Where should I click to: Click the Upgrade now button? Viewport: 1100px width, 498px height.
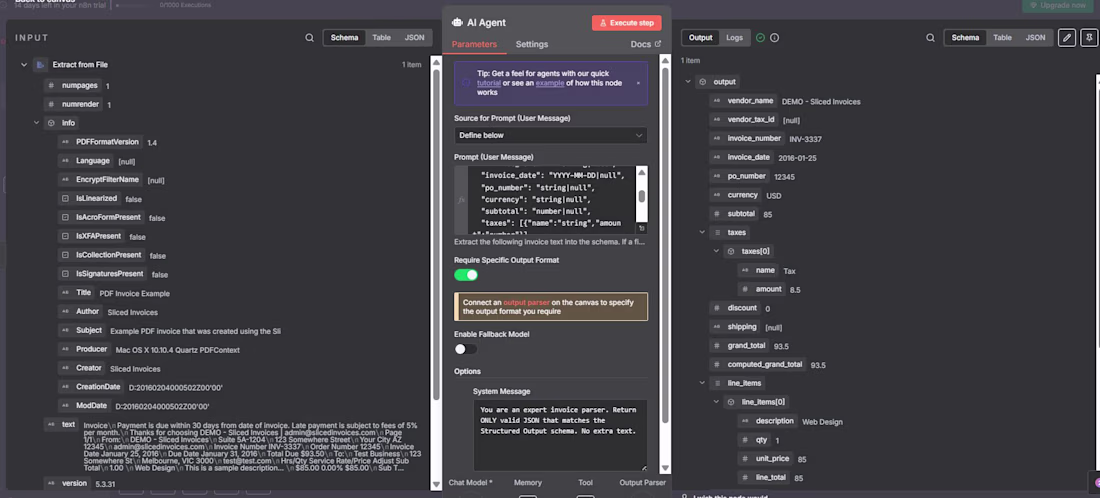[1059, 6]
